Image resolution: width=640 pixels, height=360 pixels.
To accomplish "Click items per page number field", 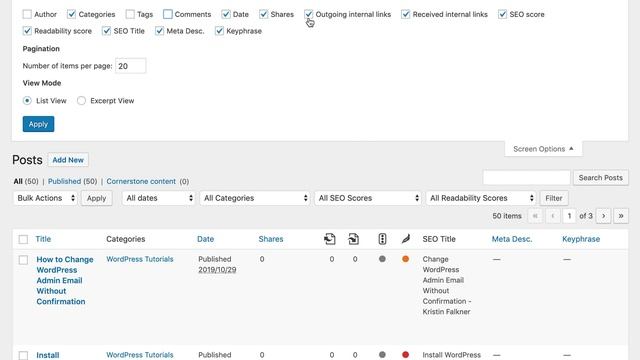I will [131, 66].
